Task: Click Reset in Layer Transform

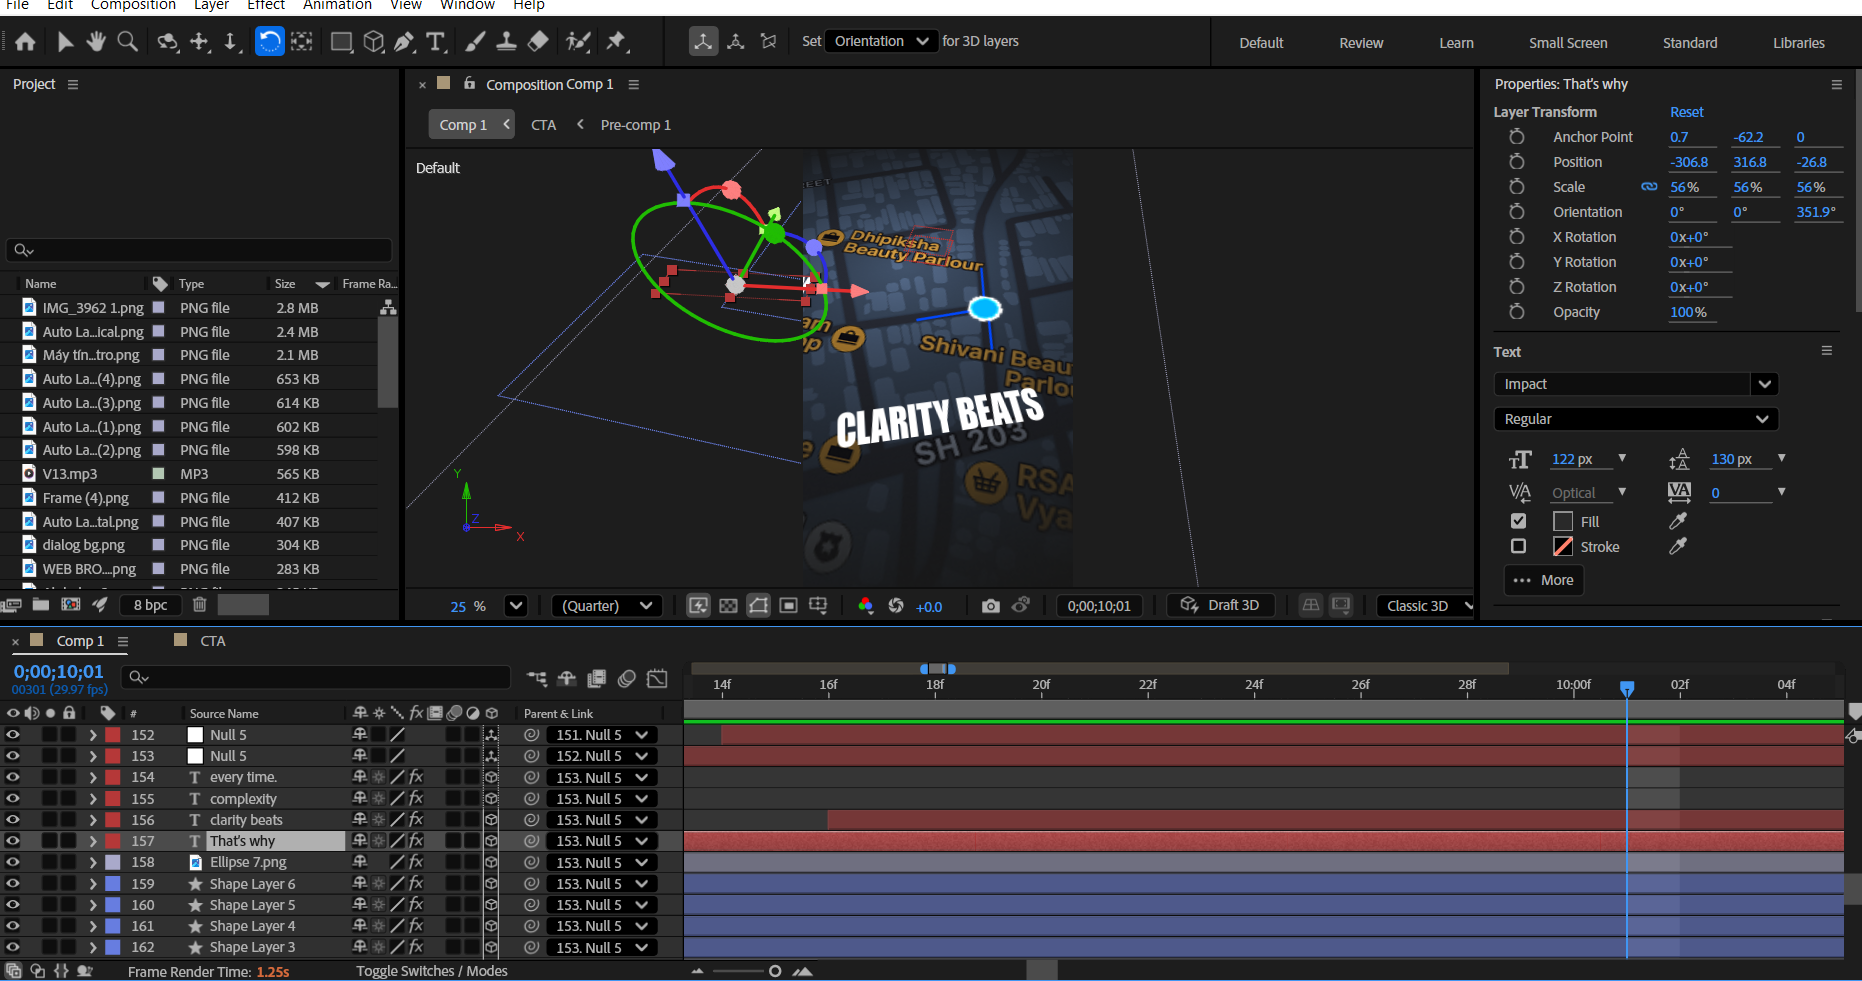Action: pyautogui.click(x=1686, y=112)
